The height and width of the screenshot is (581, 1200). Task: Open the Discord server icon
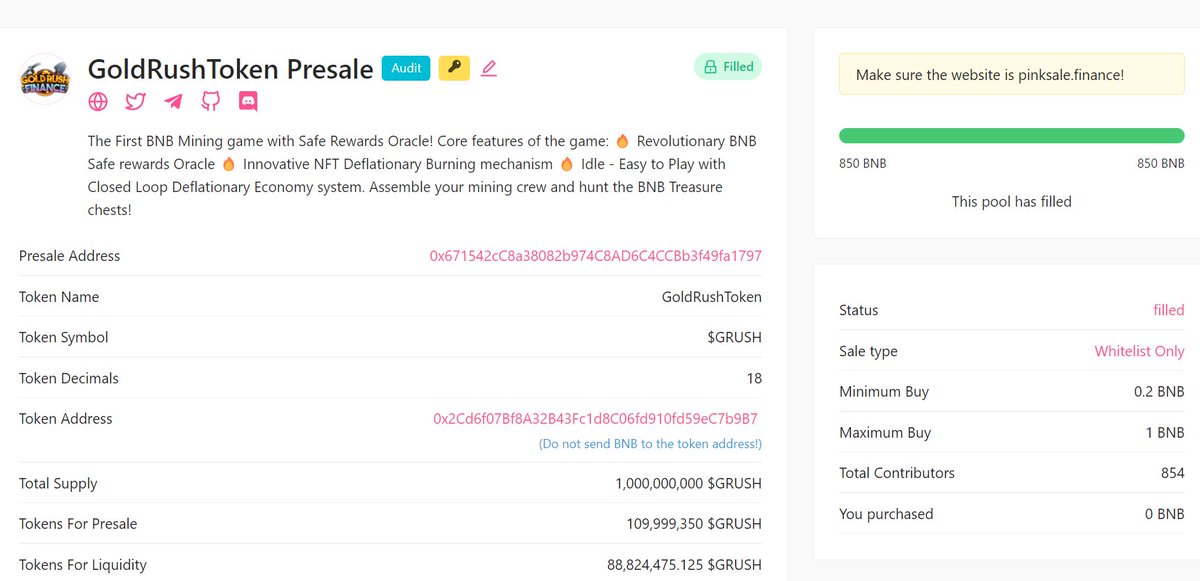pyautogui.click(x=248, y=101)
